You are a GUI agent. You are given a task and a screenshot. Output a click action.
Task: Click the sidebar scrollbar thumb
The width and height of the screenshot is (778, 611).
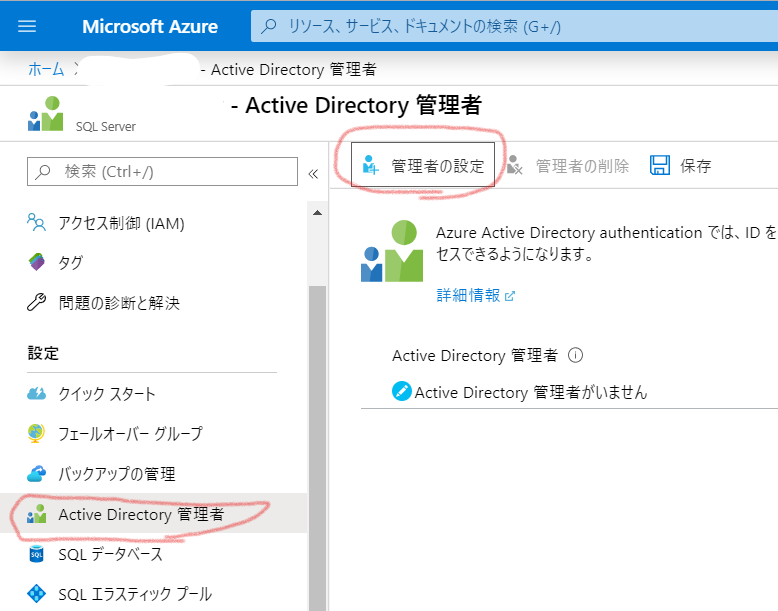(318, 448)
